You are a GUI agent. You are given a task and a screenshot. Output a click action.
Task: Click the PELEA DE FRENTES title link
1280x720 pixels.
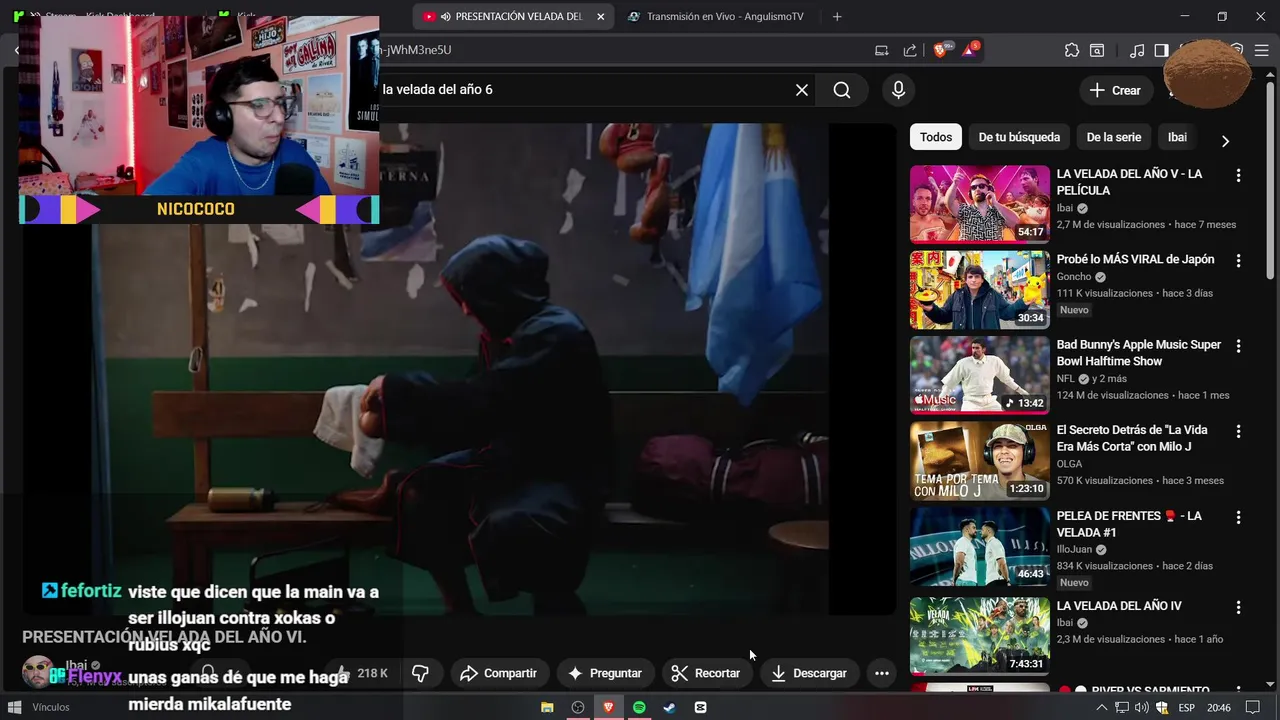(1129, 524)
